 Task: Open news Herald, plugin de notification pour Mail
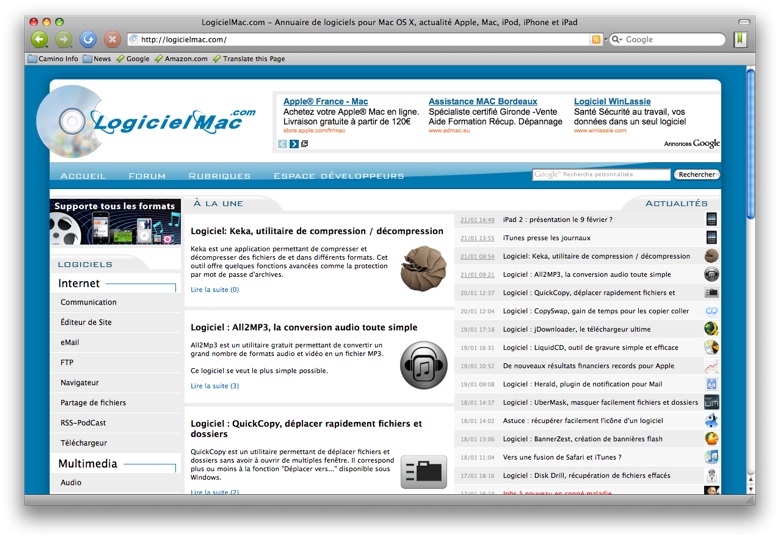click(583, 384)
